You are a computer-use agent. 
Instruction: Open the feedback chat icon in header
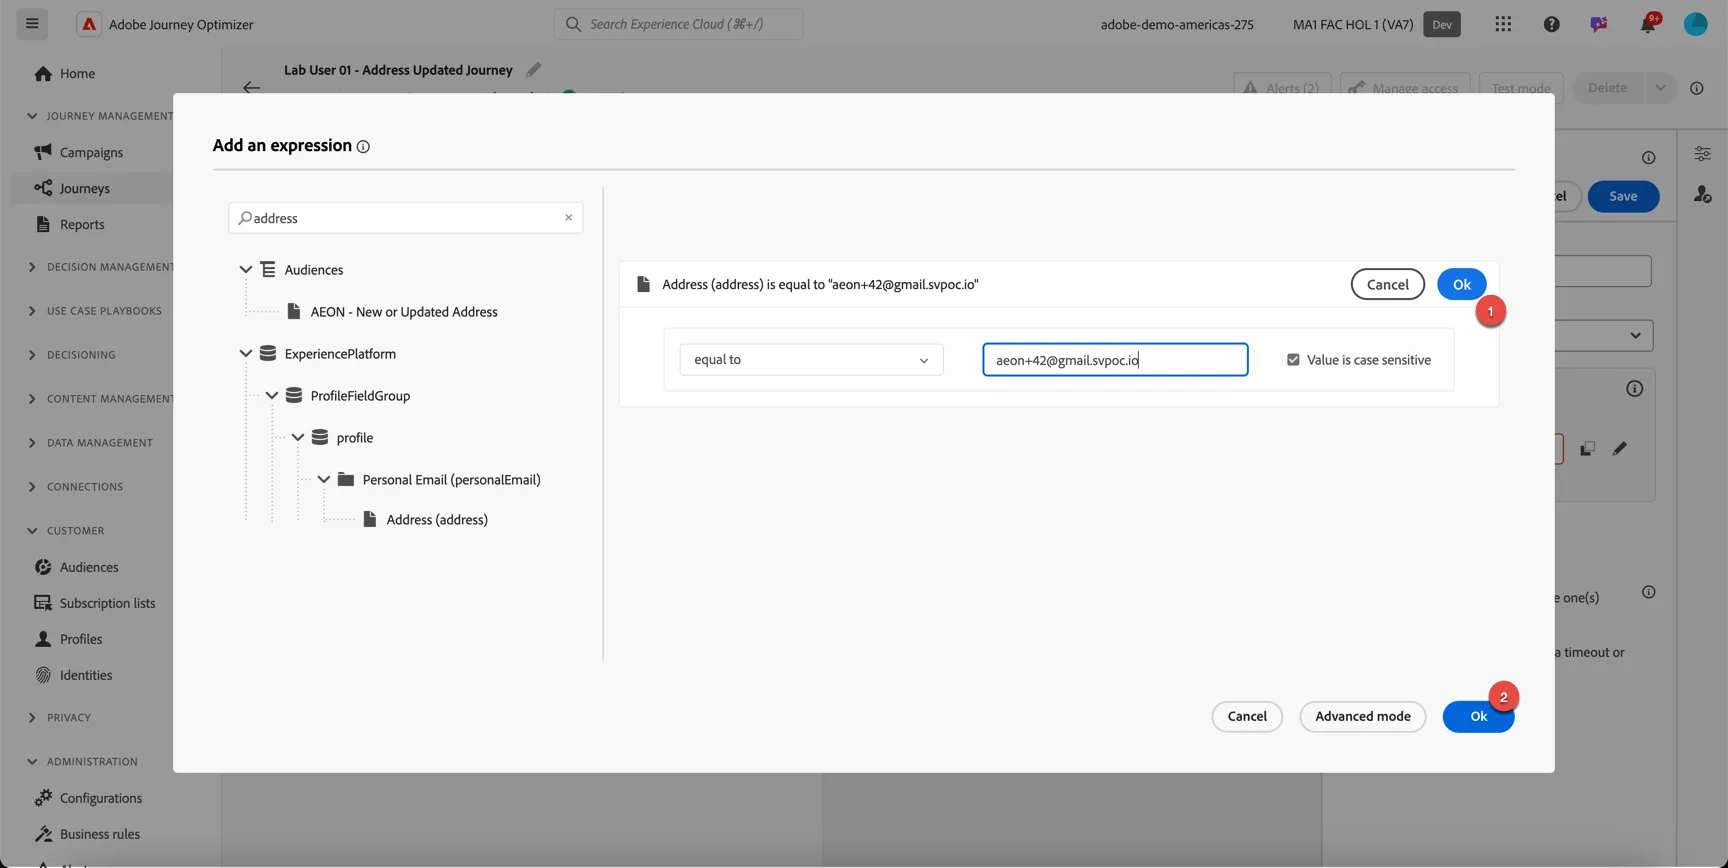1599,24
